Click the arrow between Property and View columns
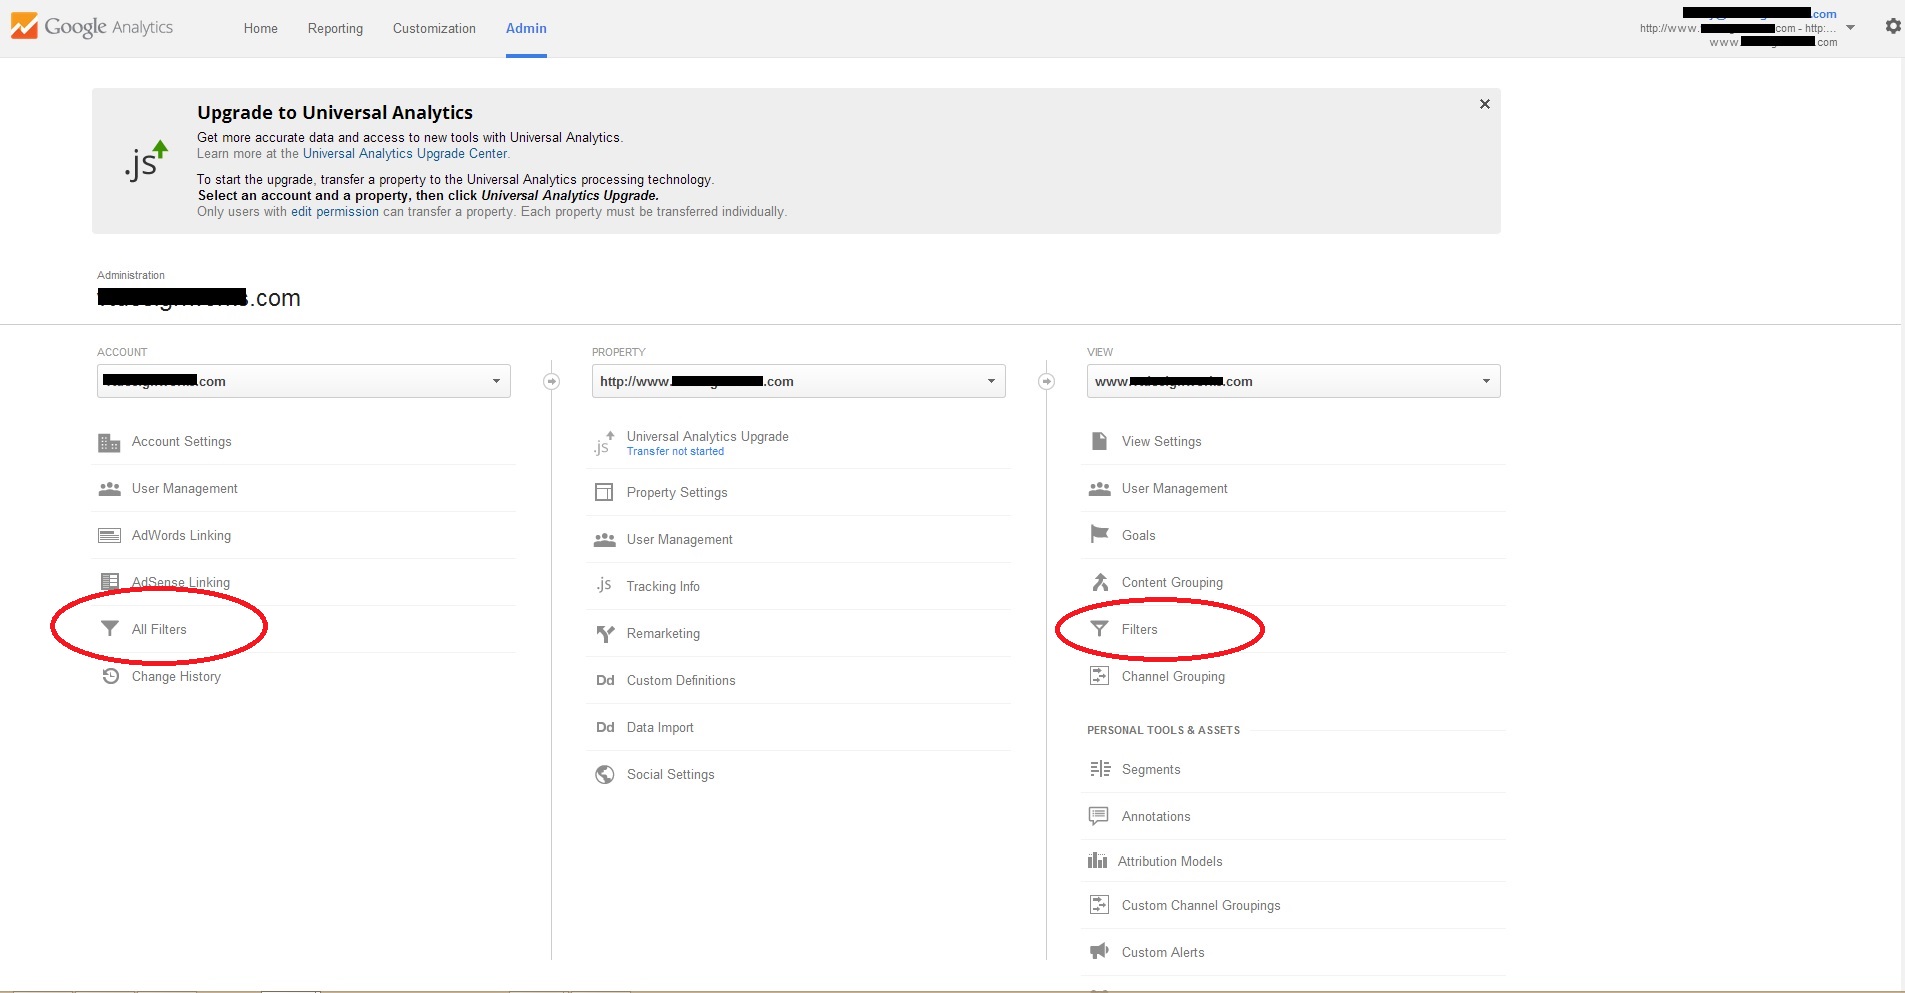Screen dimensions: 1905x993 (x=1046, y=381)
